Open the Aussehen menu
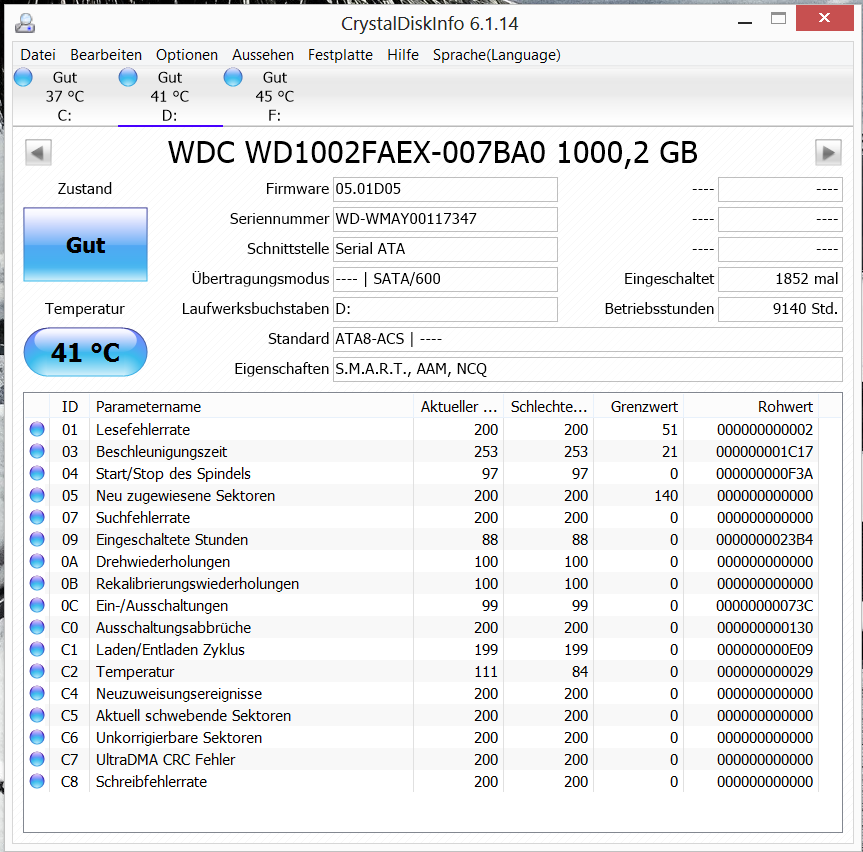863x852 pixels. point(263,55)
